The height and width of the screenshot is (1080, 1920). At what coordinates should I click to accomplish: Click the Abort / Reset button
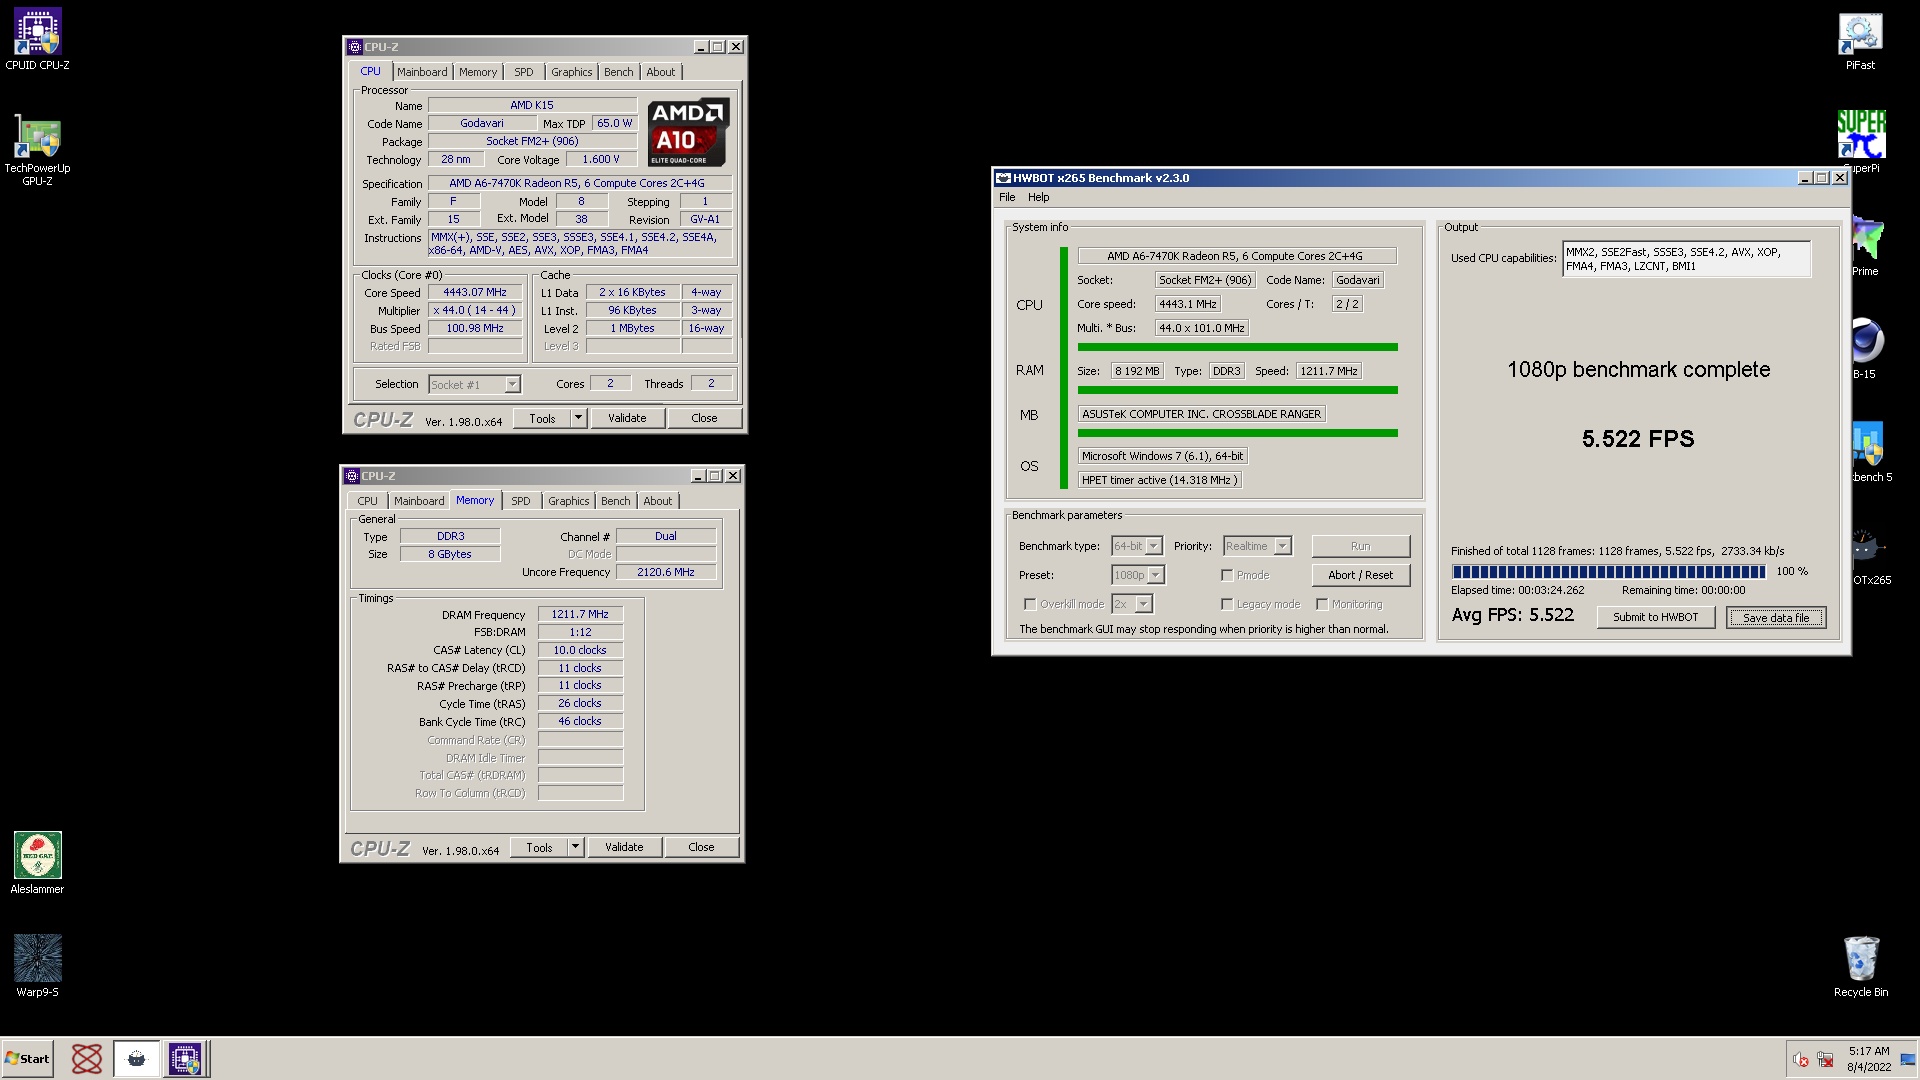tap(1360, 575)
